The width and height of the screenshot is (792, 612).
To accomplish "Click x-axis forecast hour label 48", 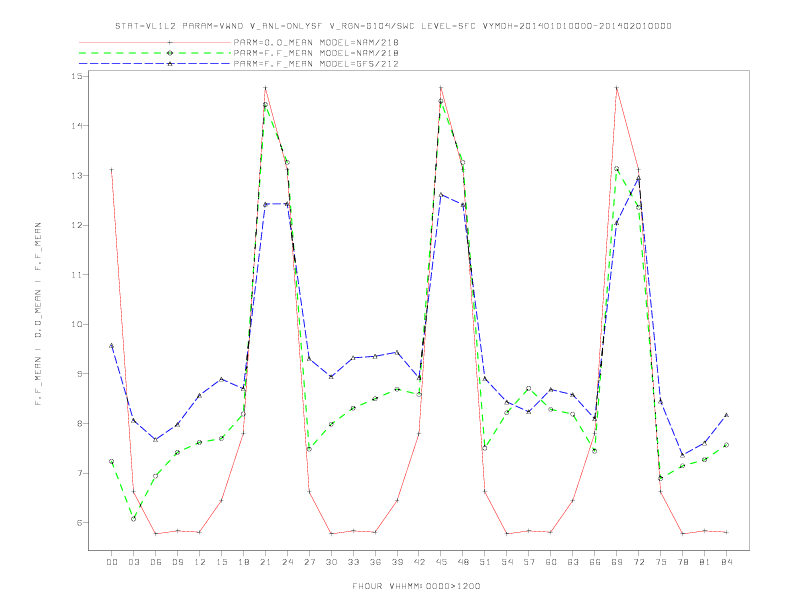I will [x=463, y=562].
